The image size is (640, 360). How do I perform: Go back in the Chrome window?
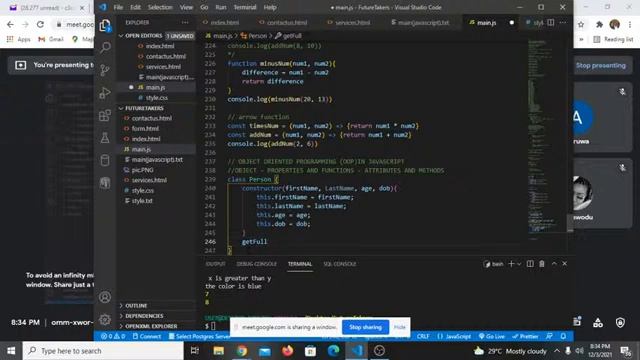pyautogui.click(x=10, y=24)
